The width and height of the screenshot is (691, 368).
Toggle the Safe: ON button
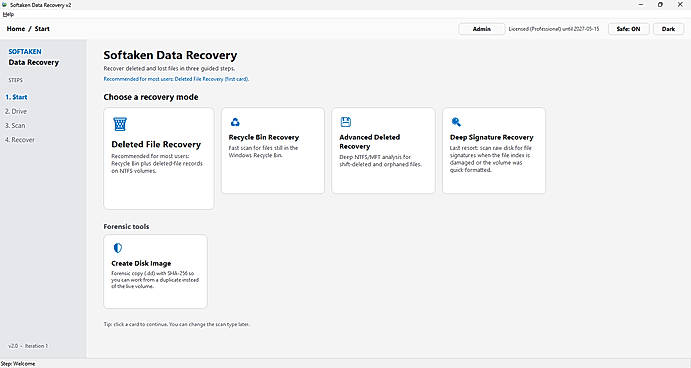click(628, 29)
